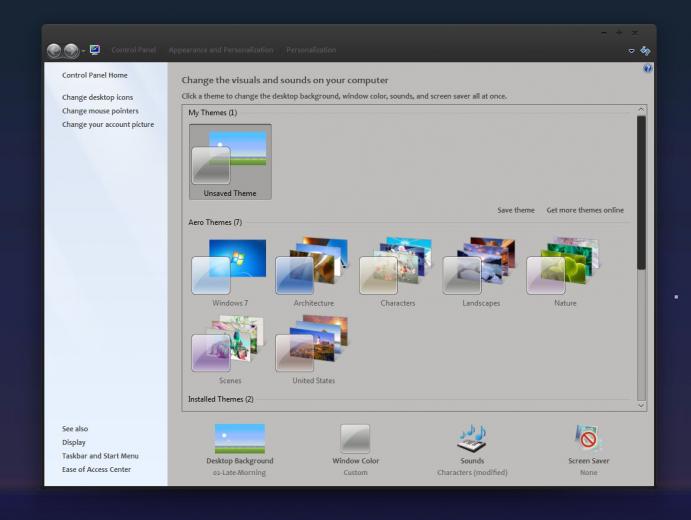This screenshot has height=520, width=691.
Task: Select Personalization breadcrumb
Action: [x=311, y=50]
